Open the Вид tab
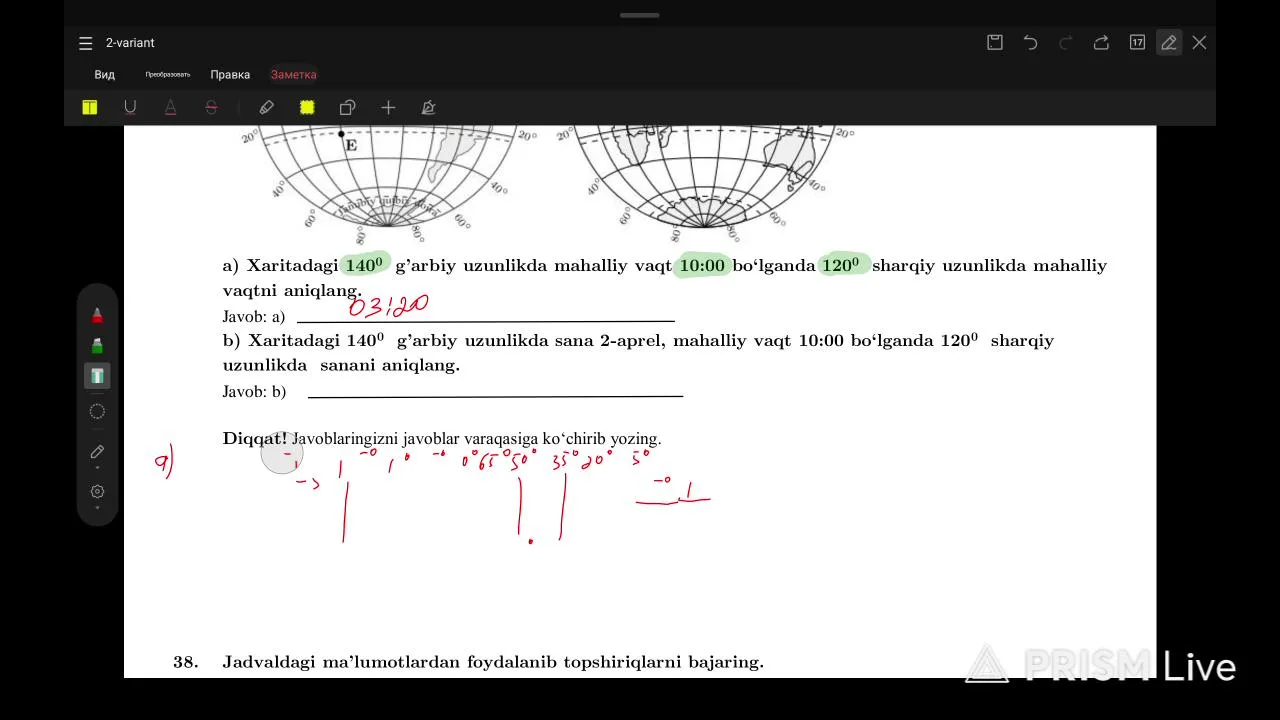The height and width of the screenshot is (720, 1280). coord(105,75)
